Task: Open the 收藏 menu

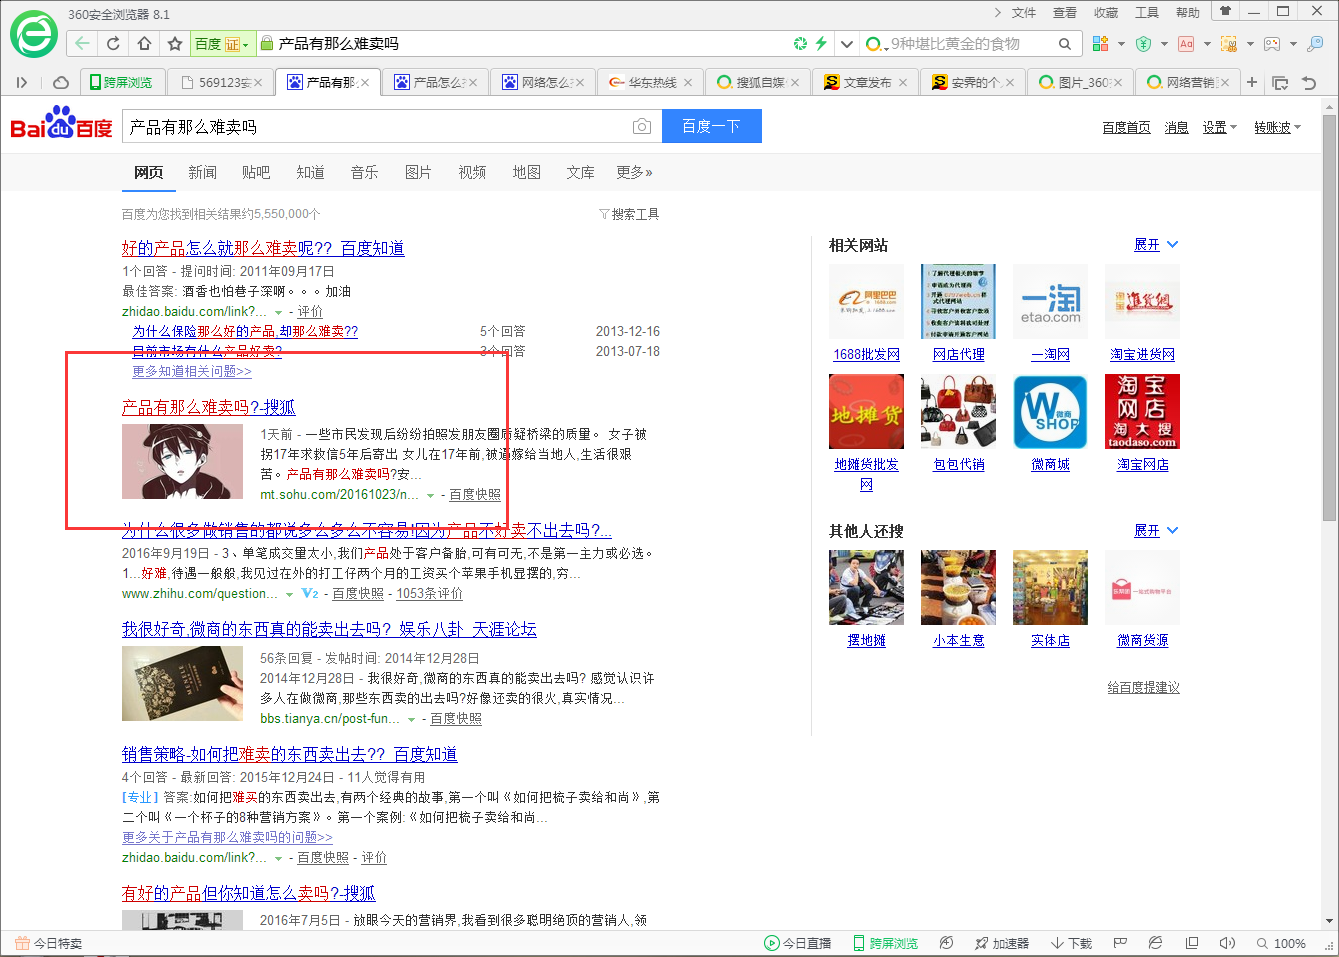Action: 1106,12
